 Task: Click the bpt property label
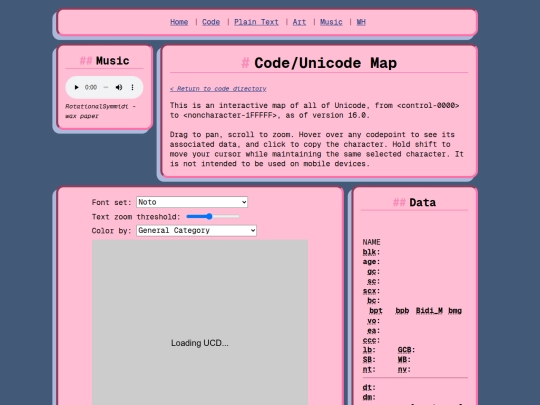click(x=376, y=311)
